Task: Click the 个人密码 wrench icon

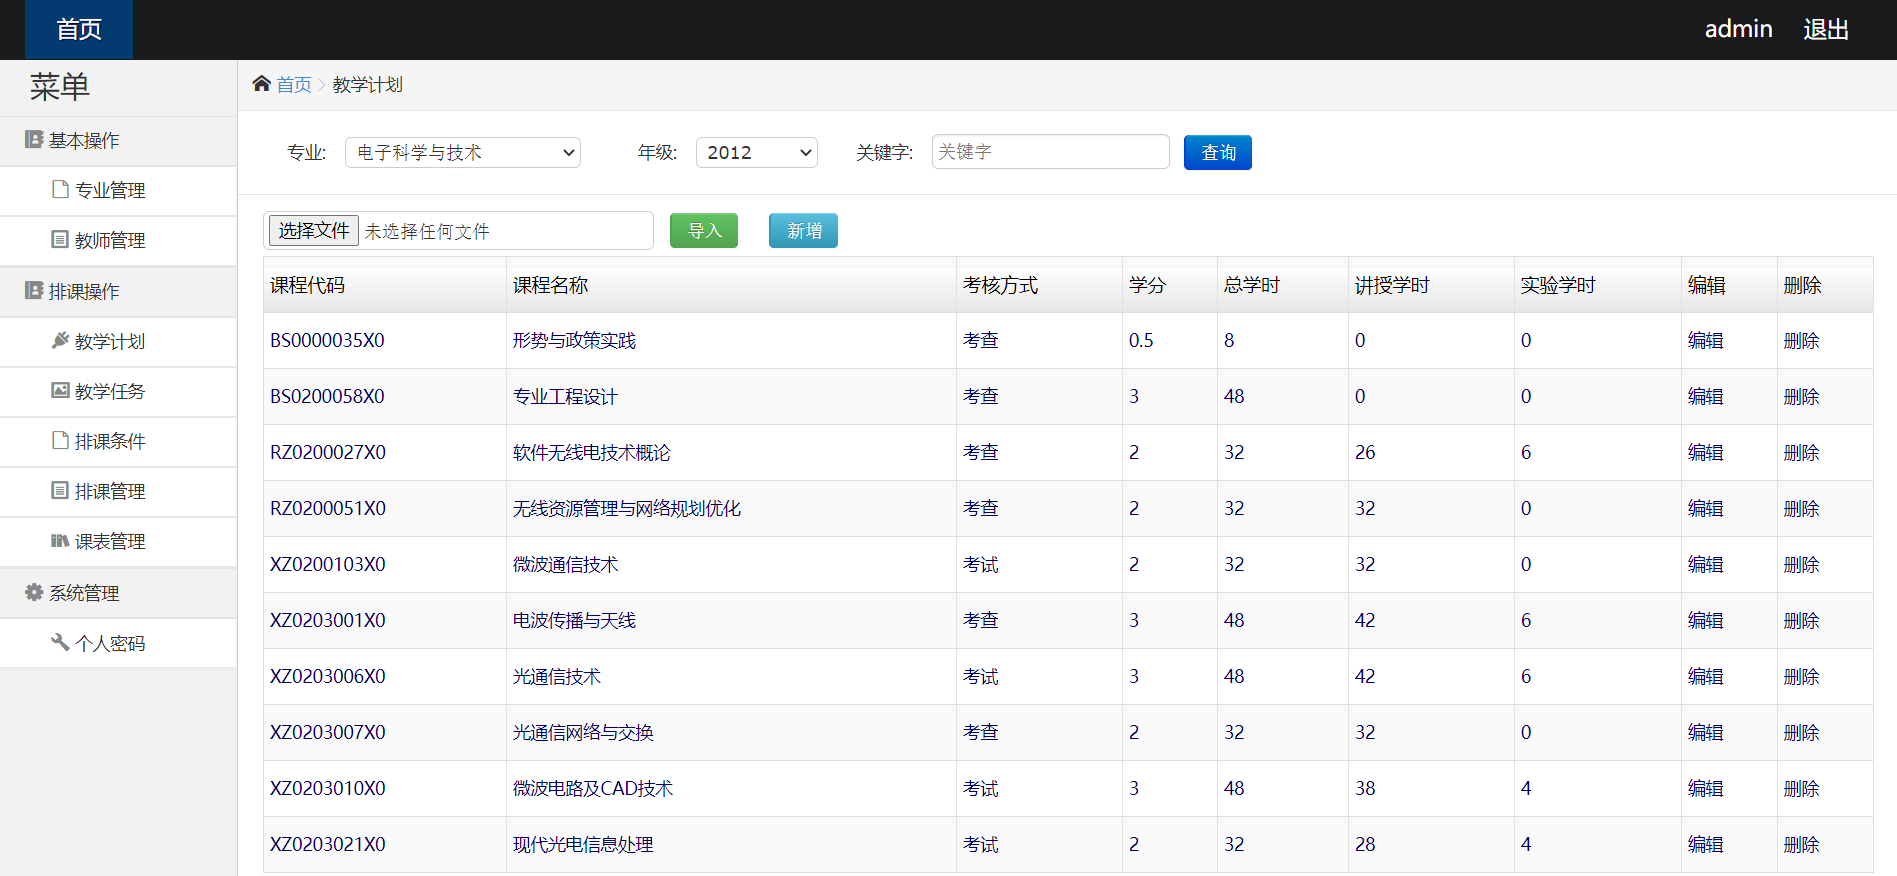Action: click(x=60, y=642)
